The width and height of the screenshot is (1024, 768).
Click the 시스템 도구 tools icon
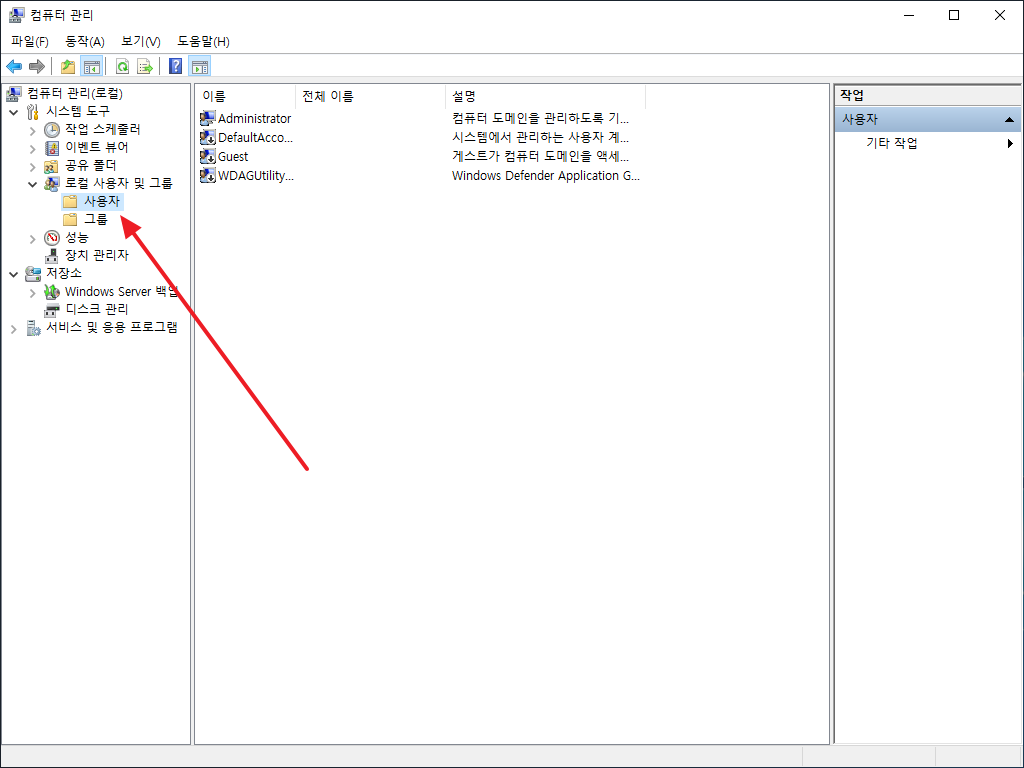33,112
